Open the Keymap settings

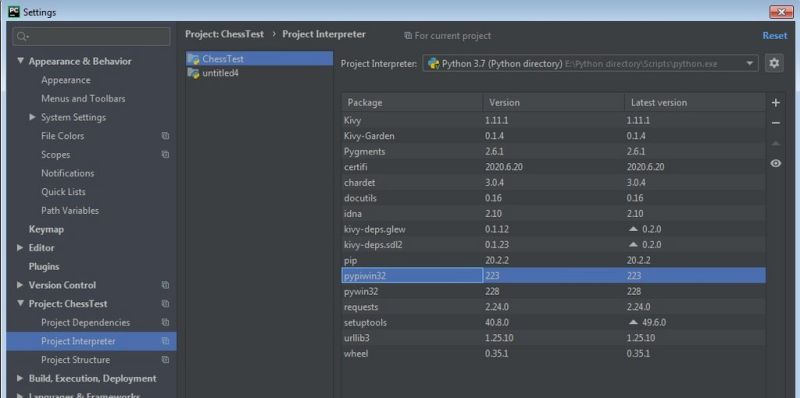[x=46, y=229]
